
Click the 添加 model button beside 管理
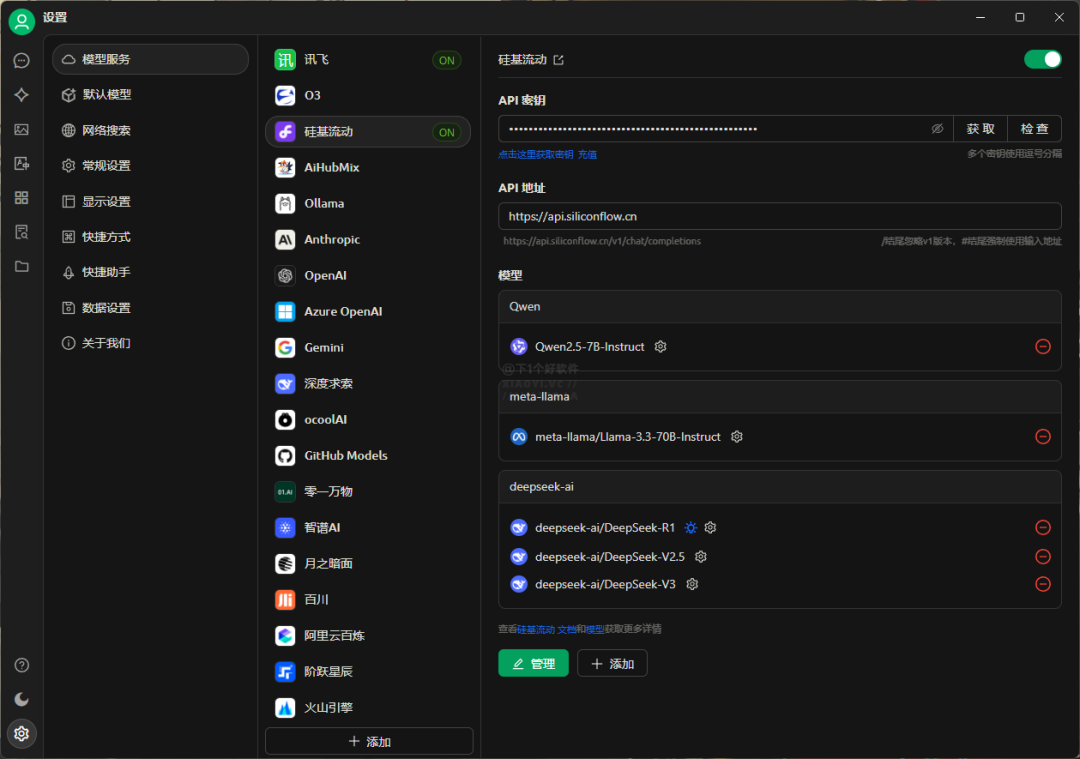coord(612,663)
